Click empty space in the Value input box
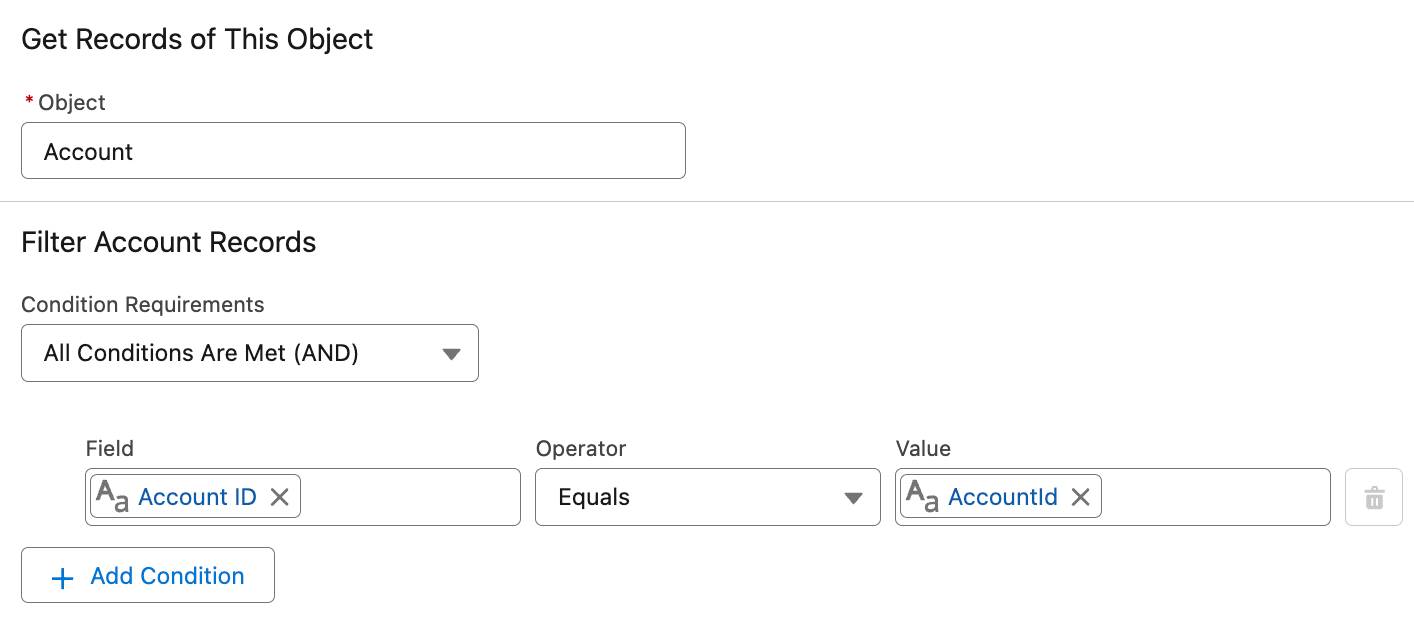The height and width of the screenshot is (622, 1414). (x=1214, y=497)
